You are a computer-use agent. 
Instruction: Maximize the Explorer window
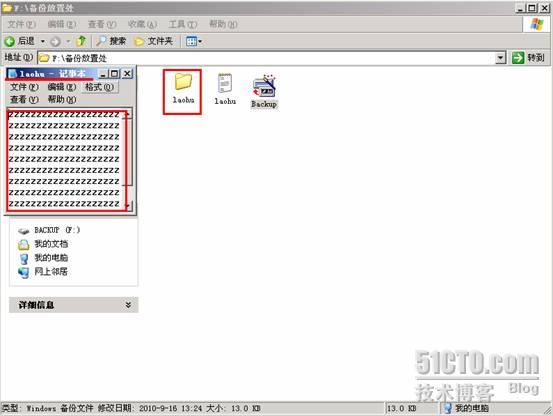[x=532, y=8]
